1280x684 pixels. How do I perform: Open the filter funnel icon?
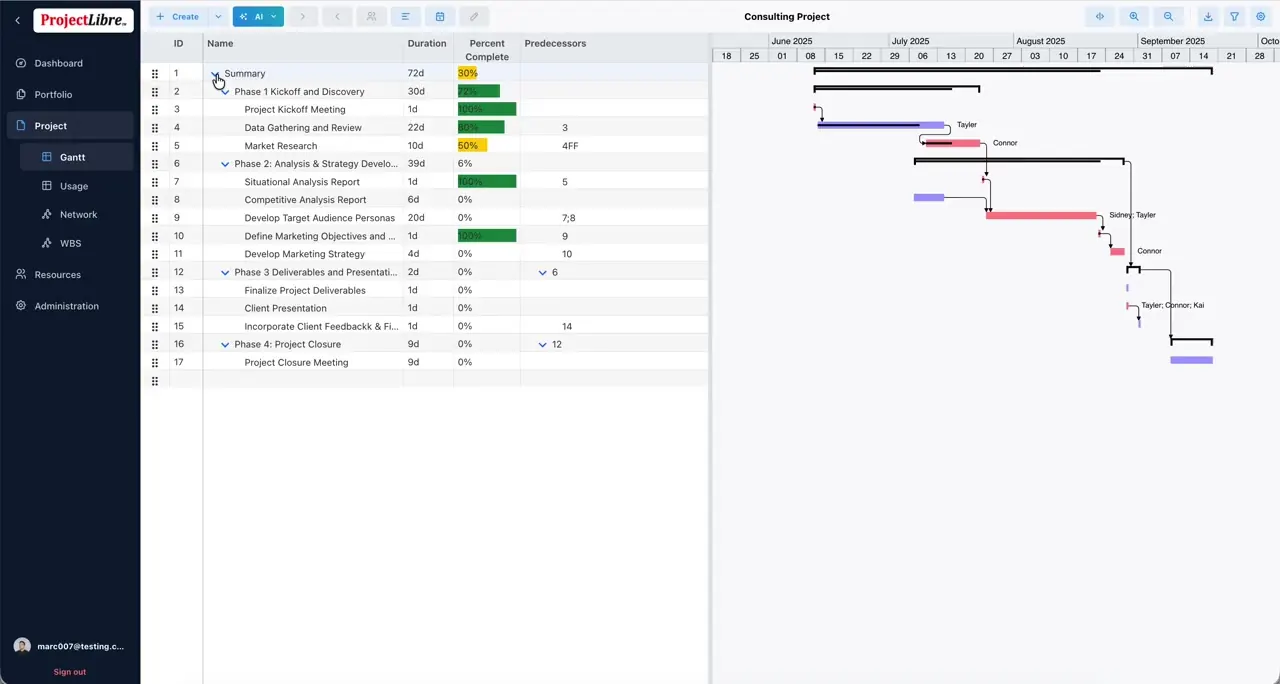pos(1234,16)
